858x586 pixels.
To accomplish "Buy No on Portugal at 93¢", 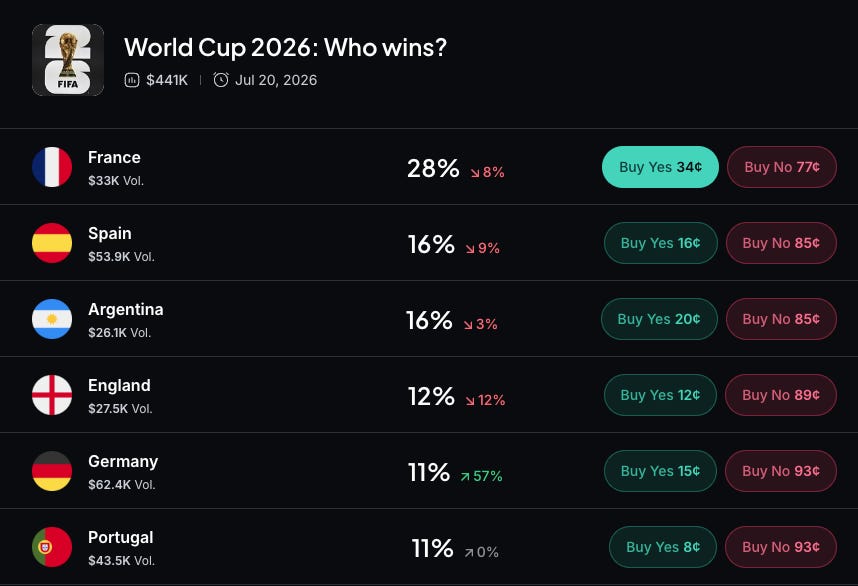I will point(781,547).
